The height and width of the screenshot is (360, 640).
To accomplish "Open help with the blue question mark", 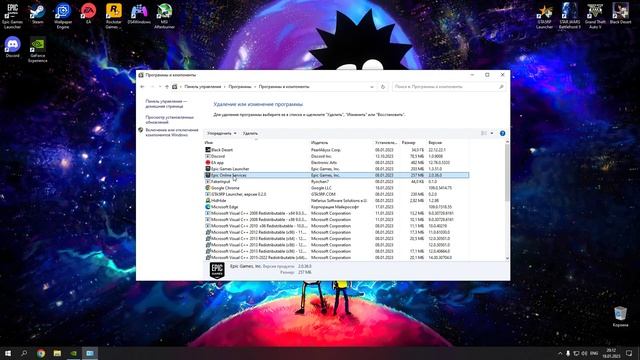I will [502, 133].
